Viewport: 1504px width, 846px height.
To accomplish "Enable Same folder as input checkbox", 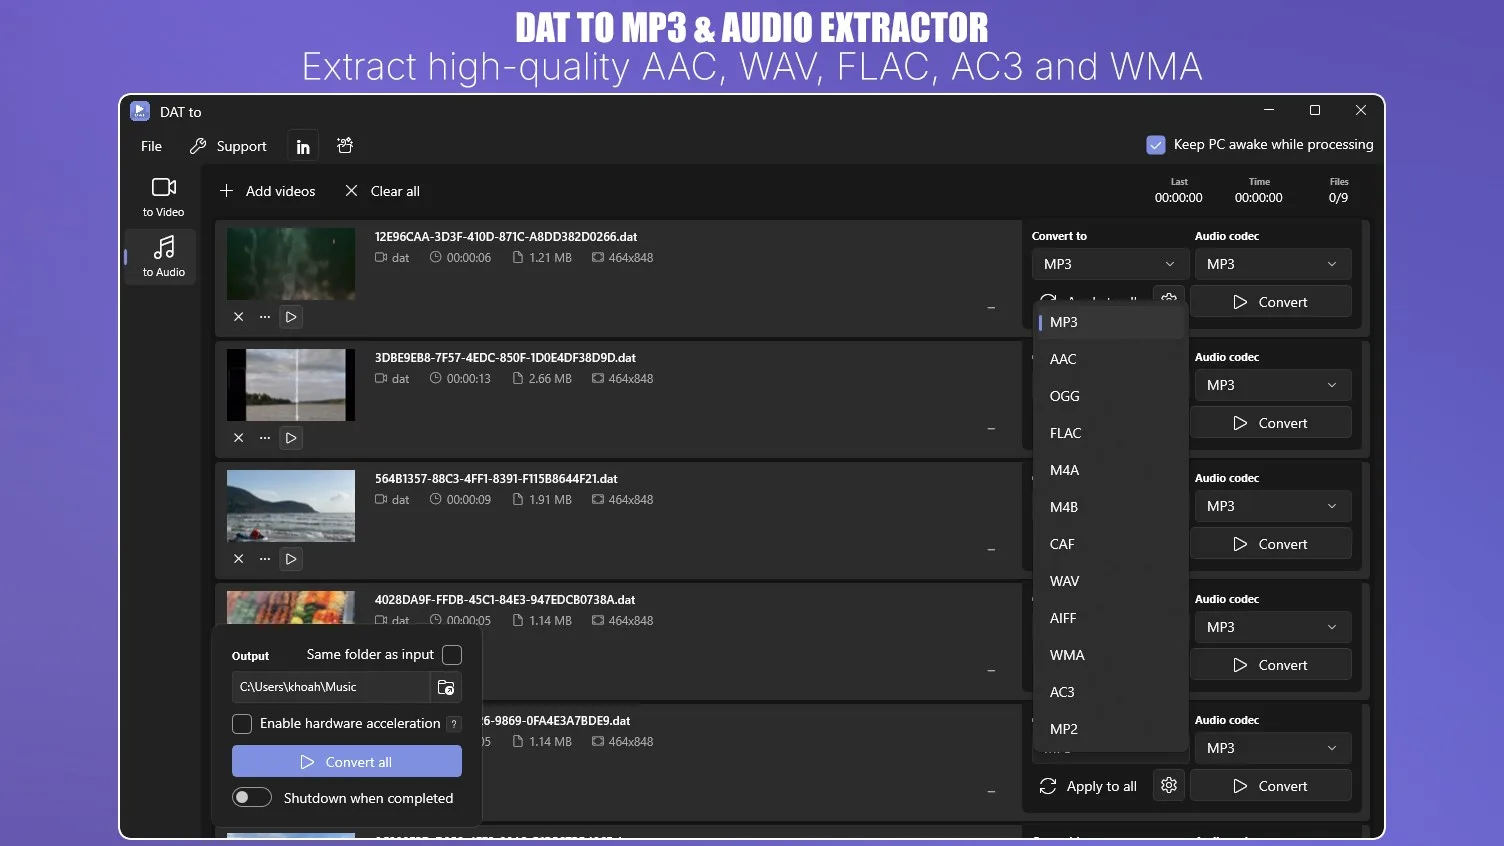I will coord(452,655).
